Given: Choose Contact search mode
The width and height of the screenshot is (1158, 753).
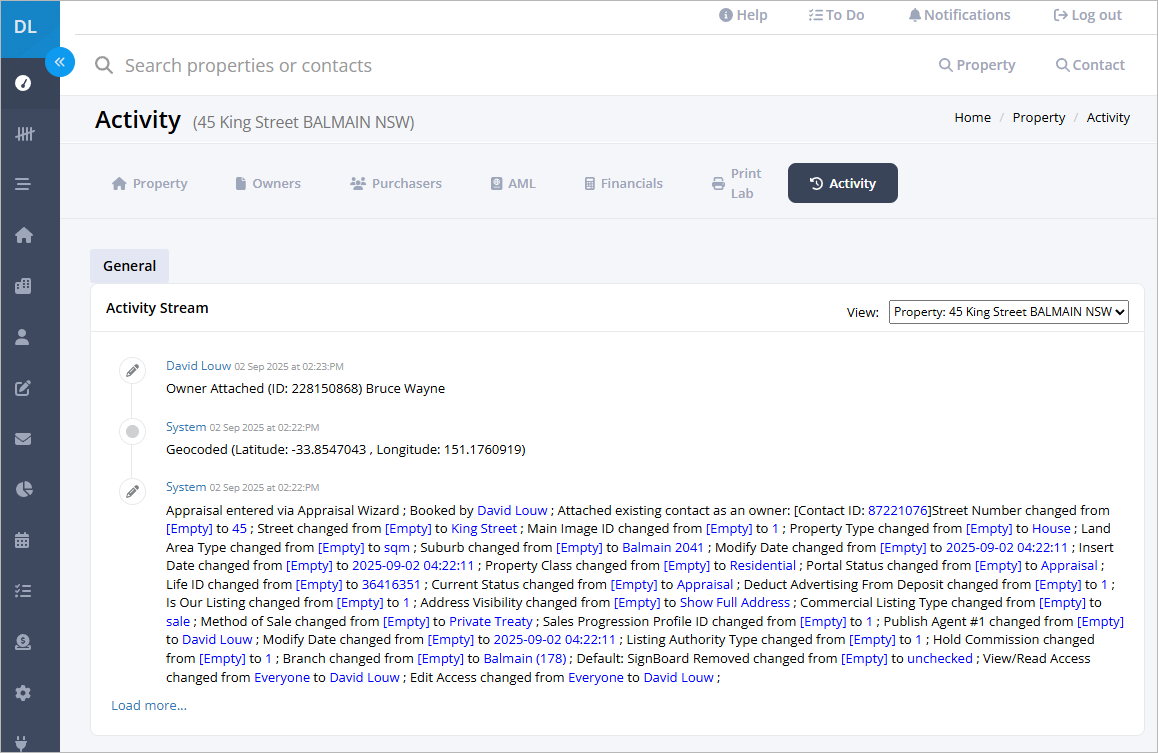Looking at the screenshot, I should click(x=1090, y=65).
